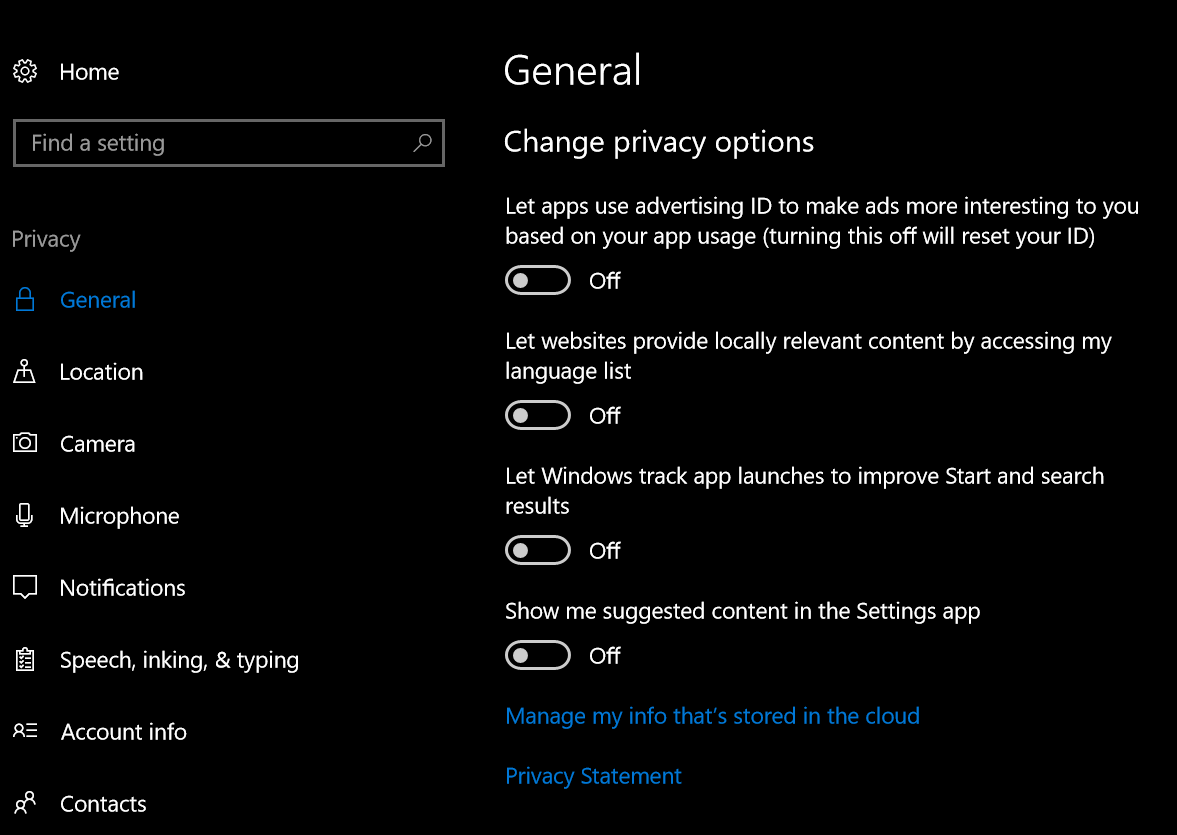The width and height of the screenshot is (1177, 835).
Task: Click the Microphone icon in sidebar
Action: pos(25,516)
